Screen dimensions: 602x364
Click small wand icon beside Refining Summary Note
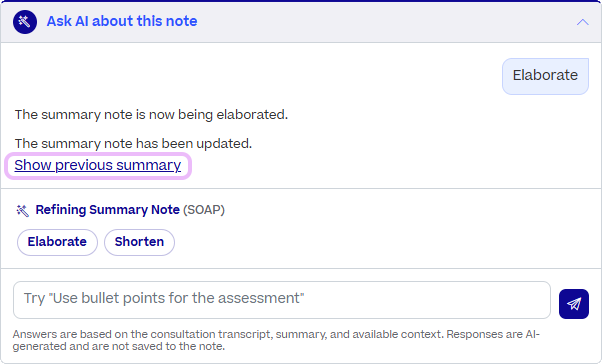point(23,210)
